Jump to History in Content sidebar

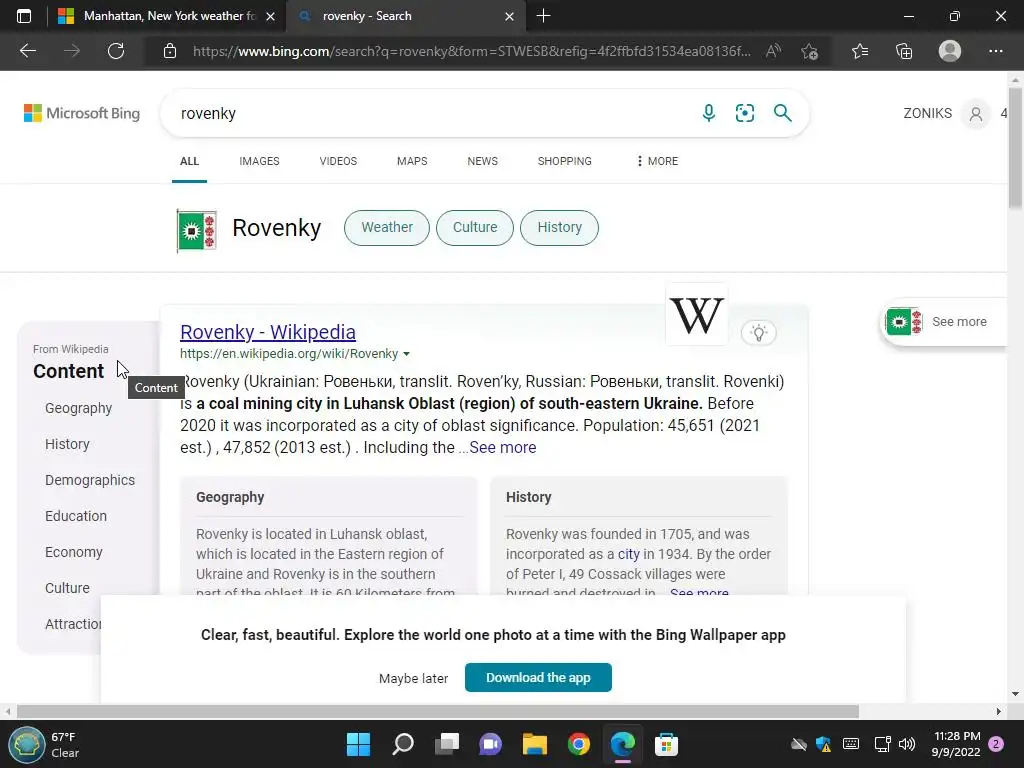coord(67,444)
